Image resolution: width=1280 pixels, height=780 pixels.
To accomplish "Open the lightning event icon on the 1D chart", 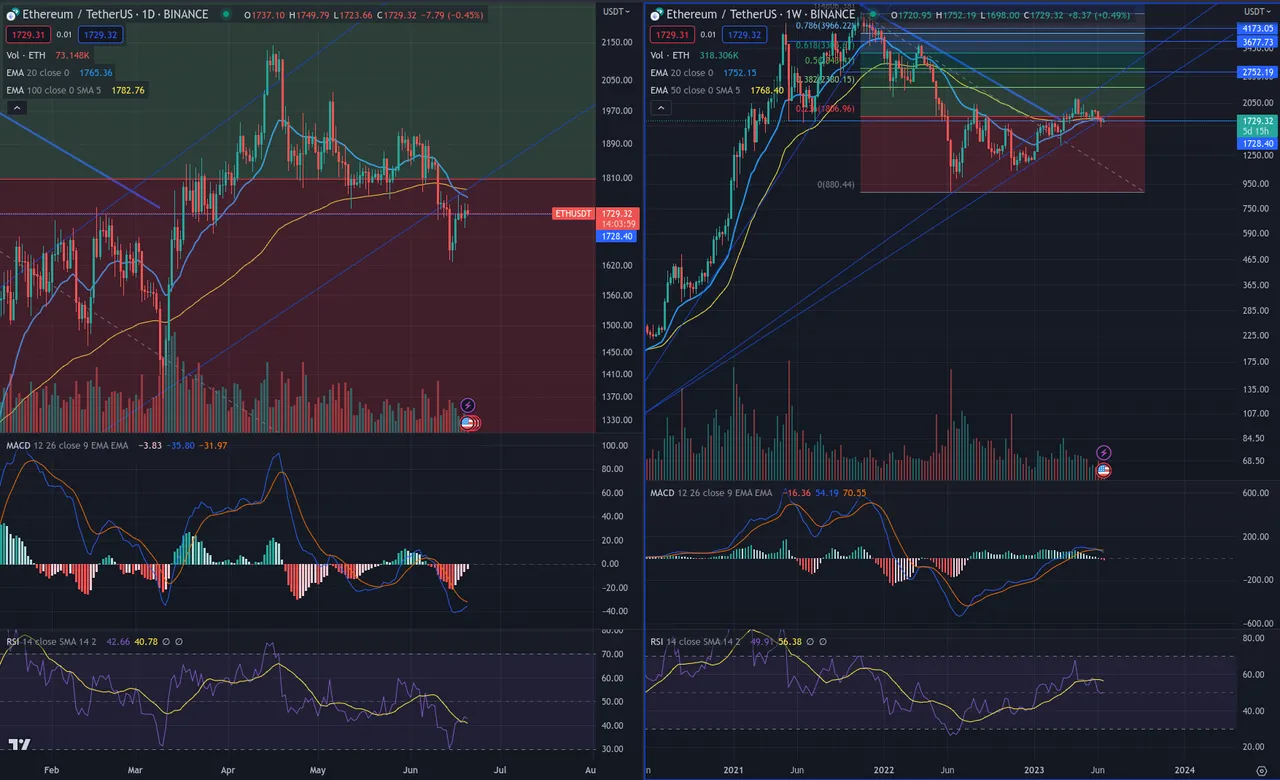I will coord(467,406).
